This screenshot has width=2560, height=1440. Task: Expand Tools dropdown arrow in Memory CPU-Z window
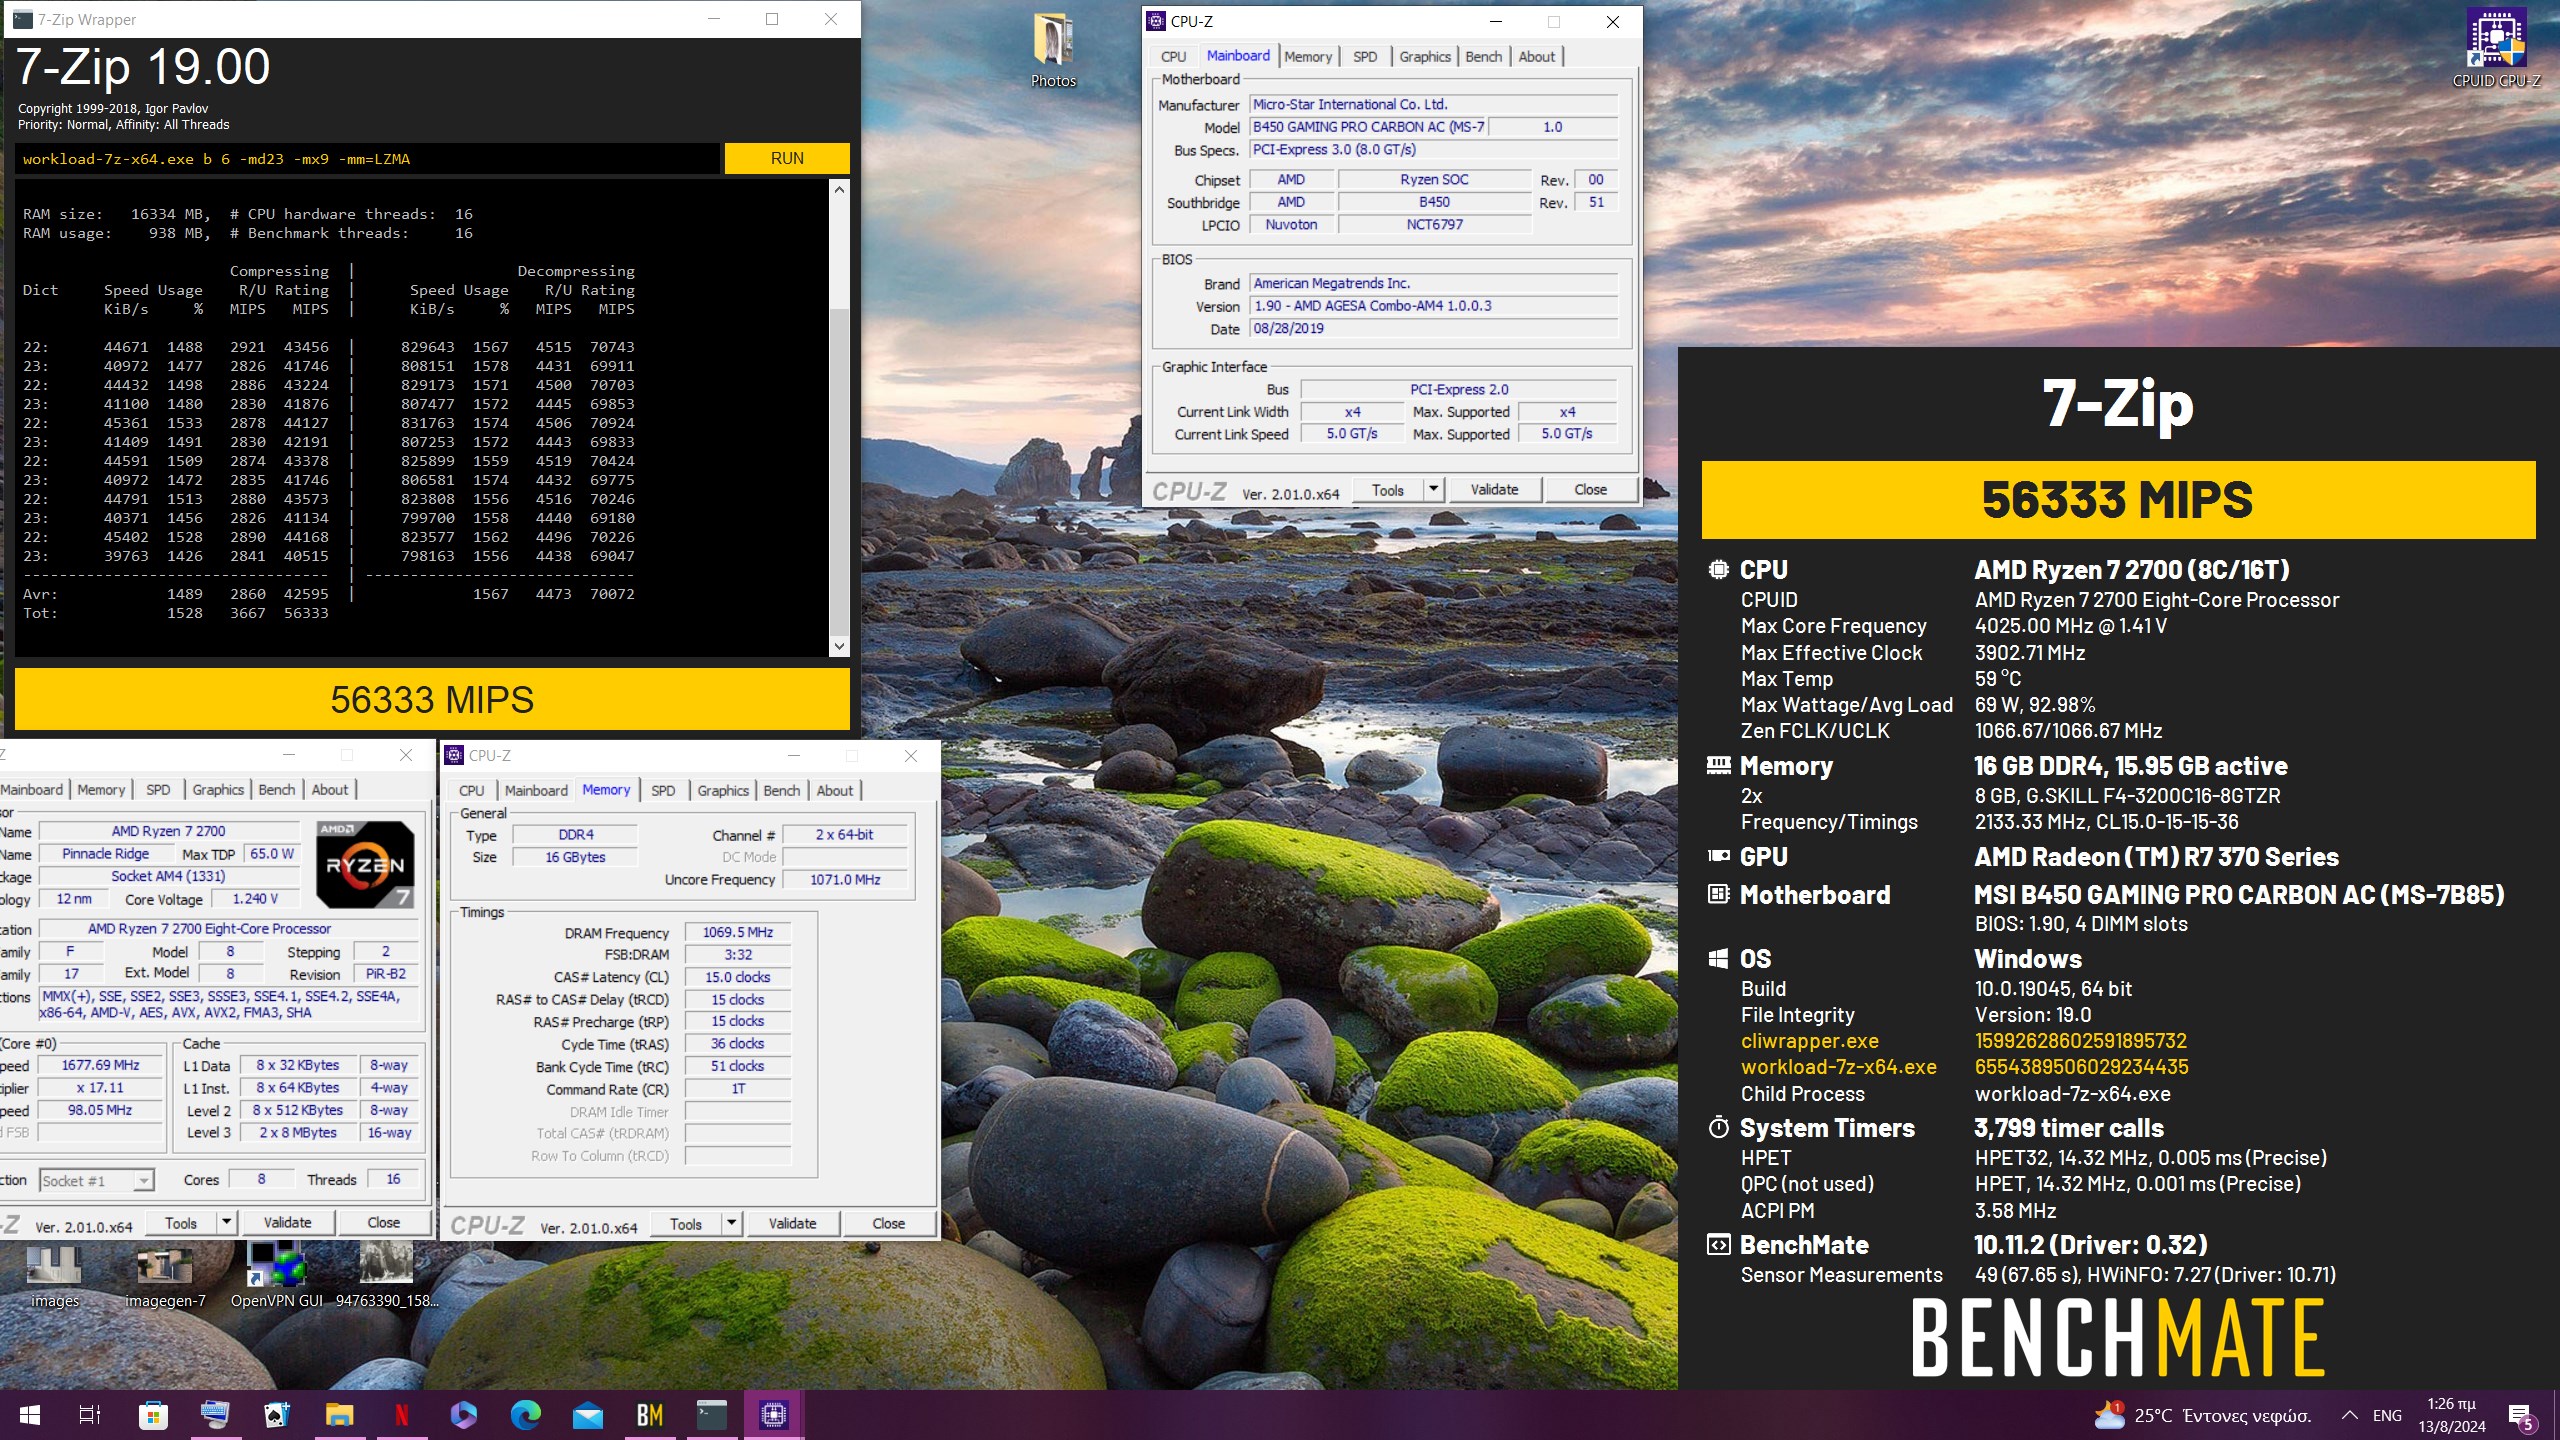[x=731, y=1223]
